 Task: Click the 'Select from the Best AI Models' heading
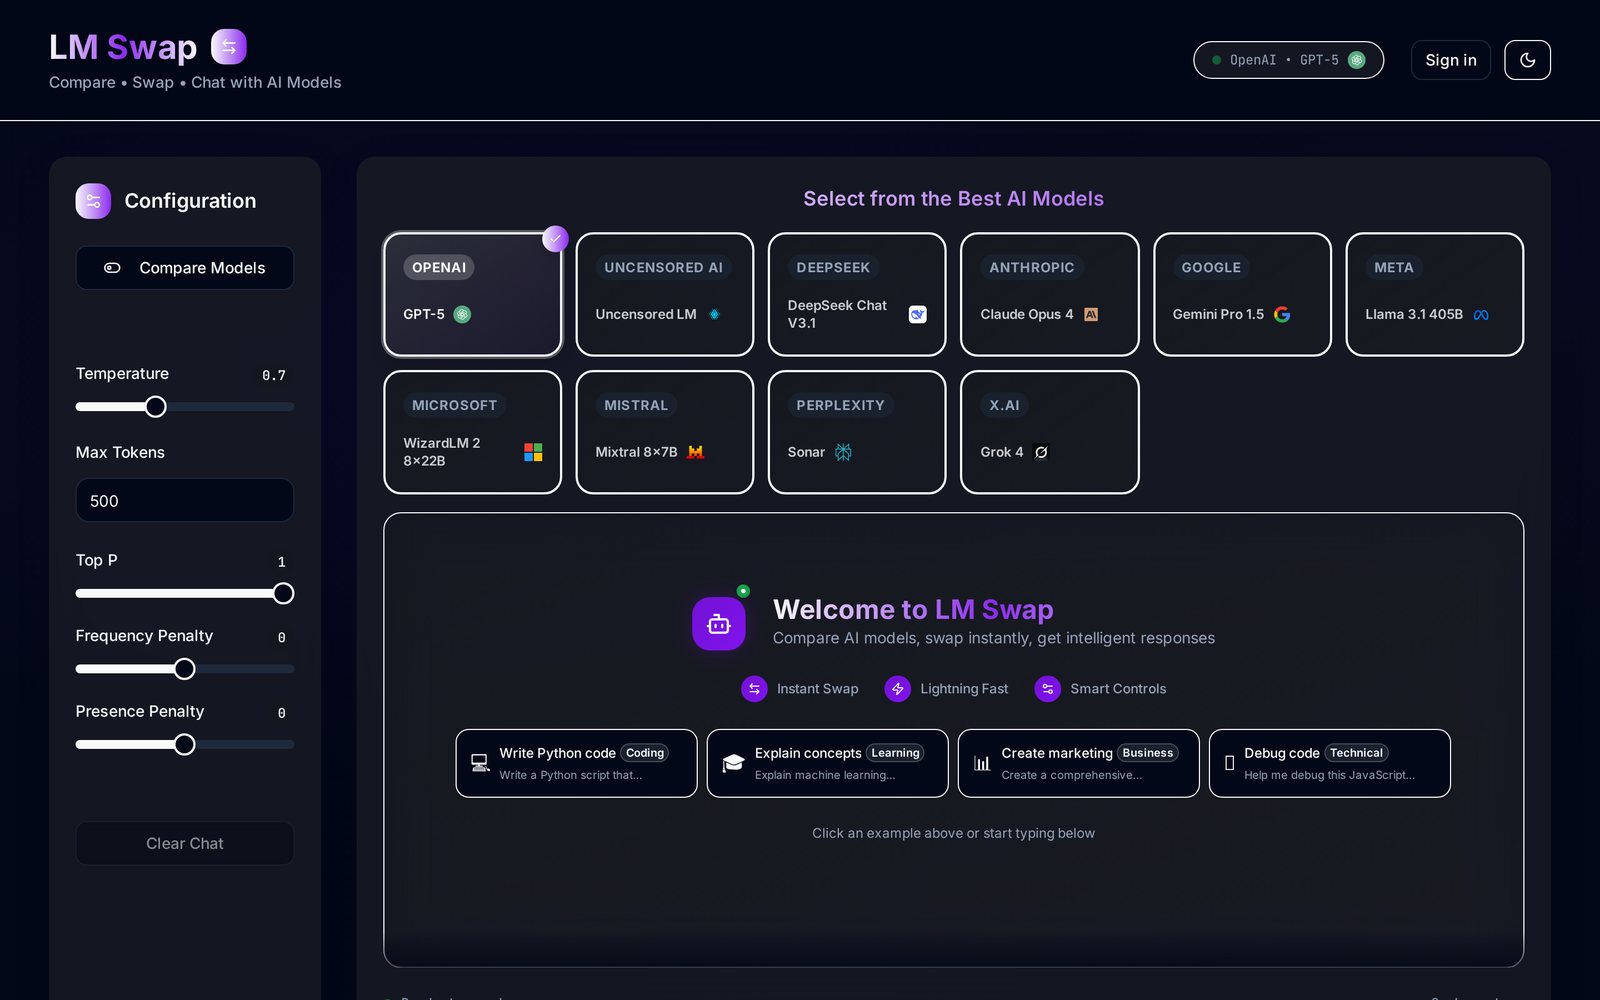953,198
